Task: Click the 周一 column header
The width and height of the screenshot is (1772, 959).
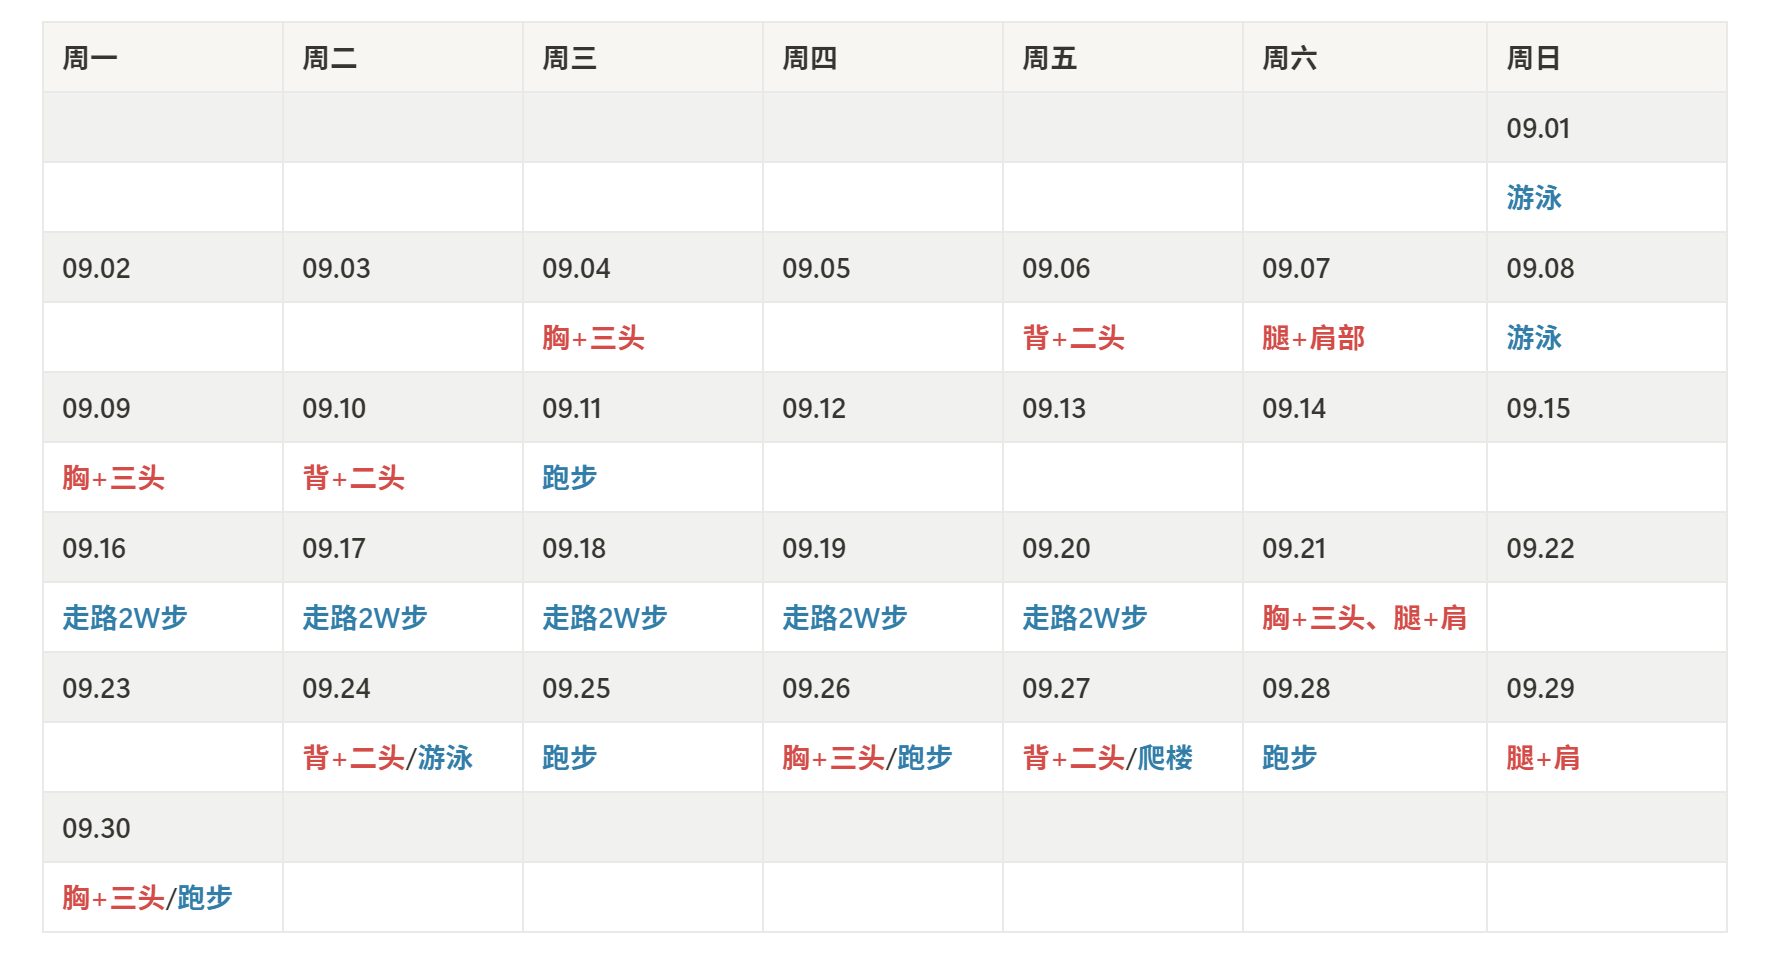Action: coord(163,58)
